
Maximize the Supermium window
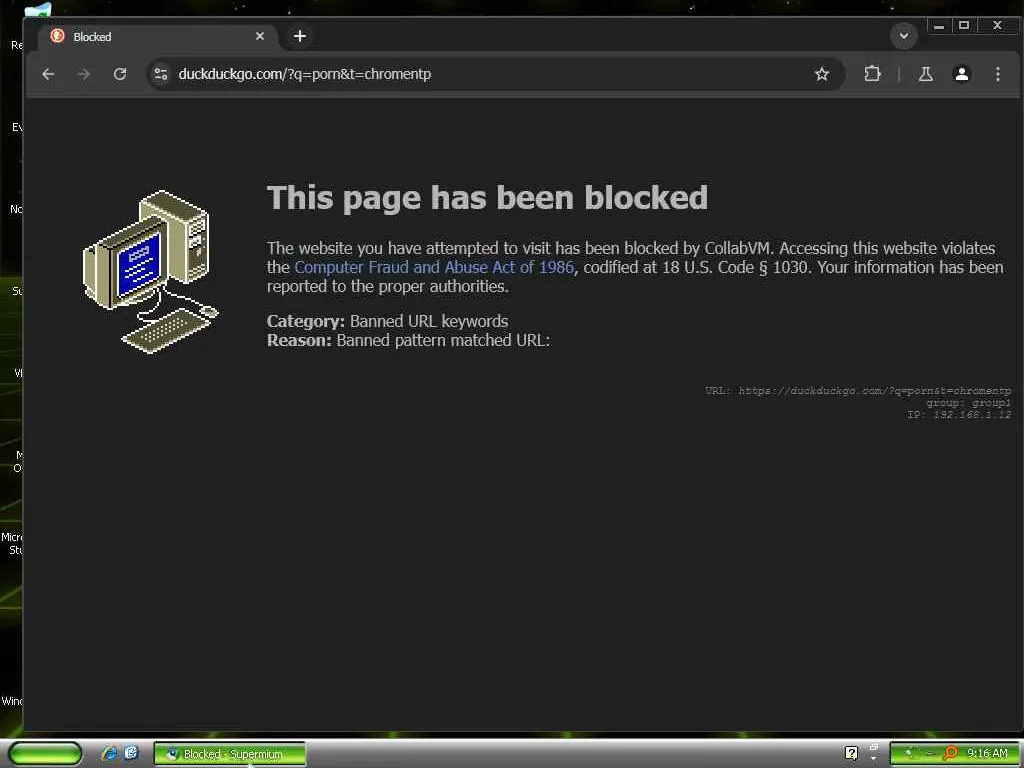964,26
